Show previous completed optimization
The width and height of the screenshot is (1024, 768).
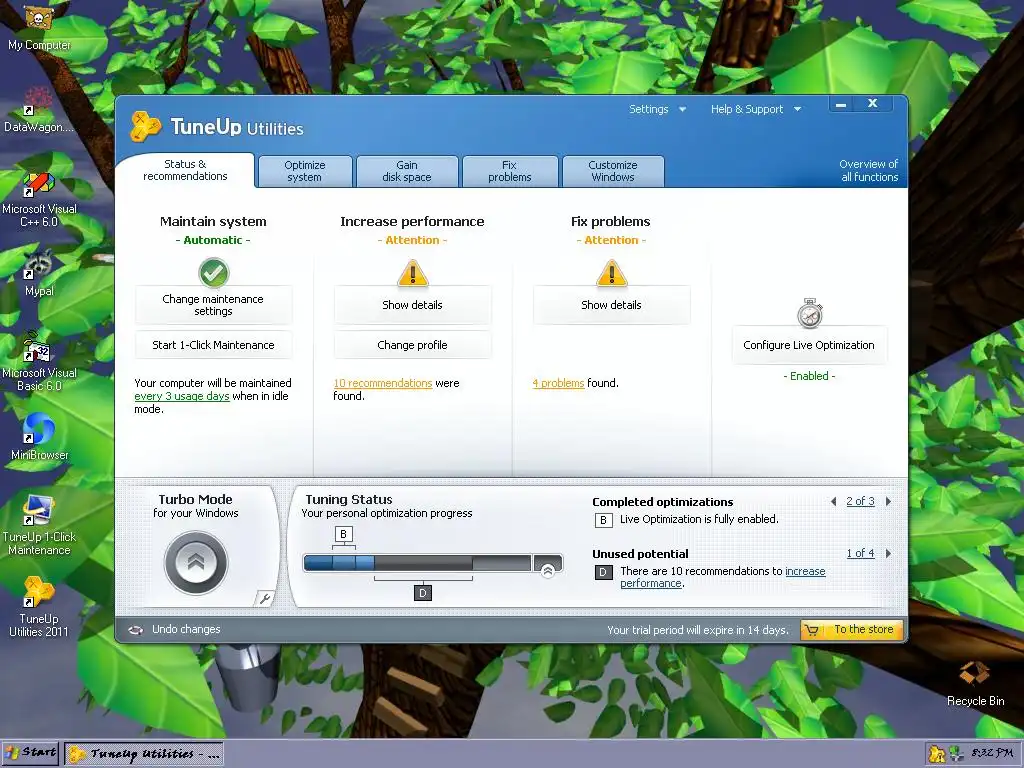click(x=833, y=502)
